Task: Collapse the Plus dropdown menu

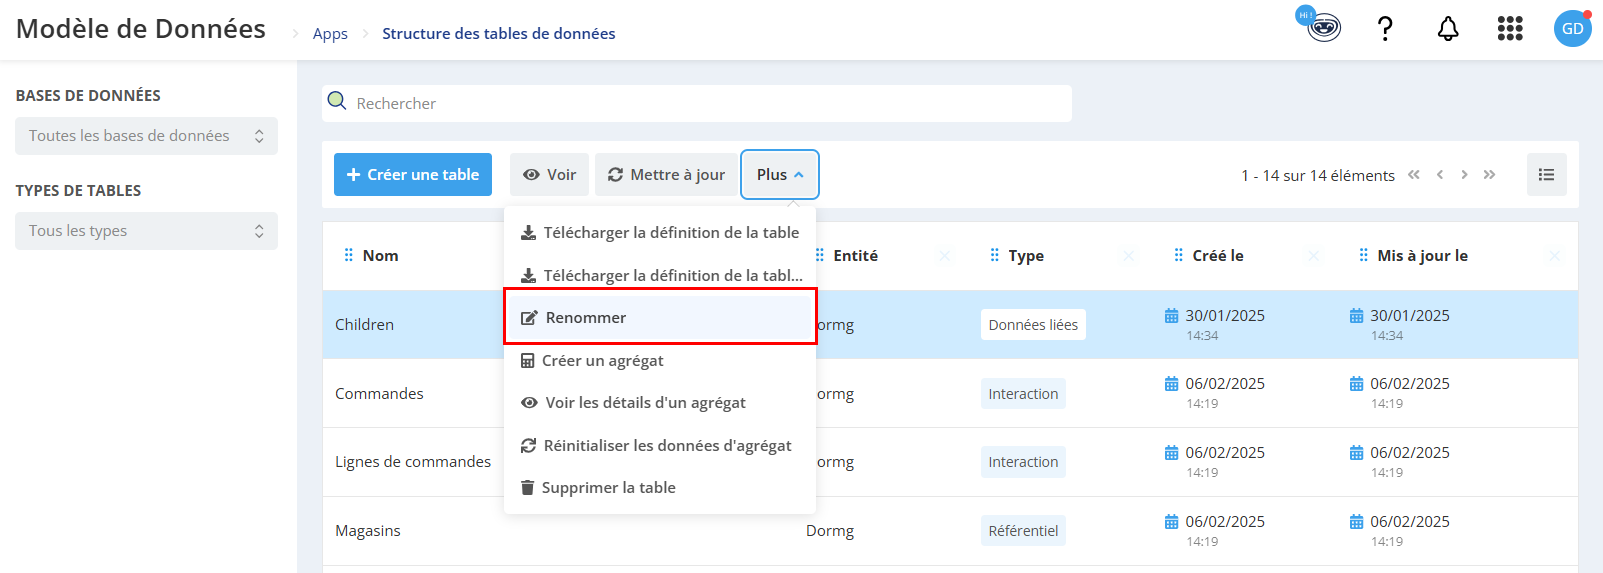Action: tap(780, 174)
